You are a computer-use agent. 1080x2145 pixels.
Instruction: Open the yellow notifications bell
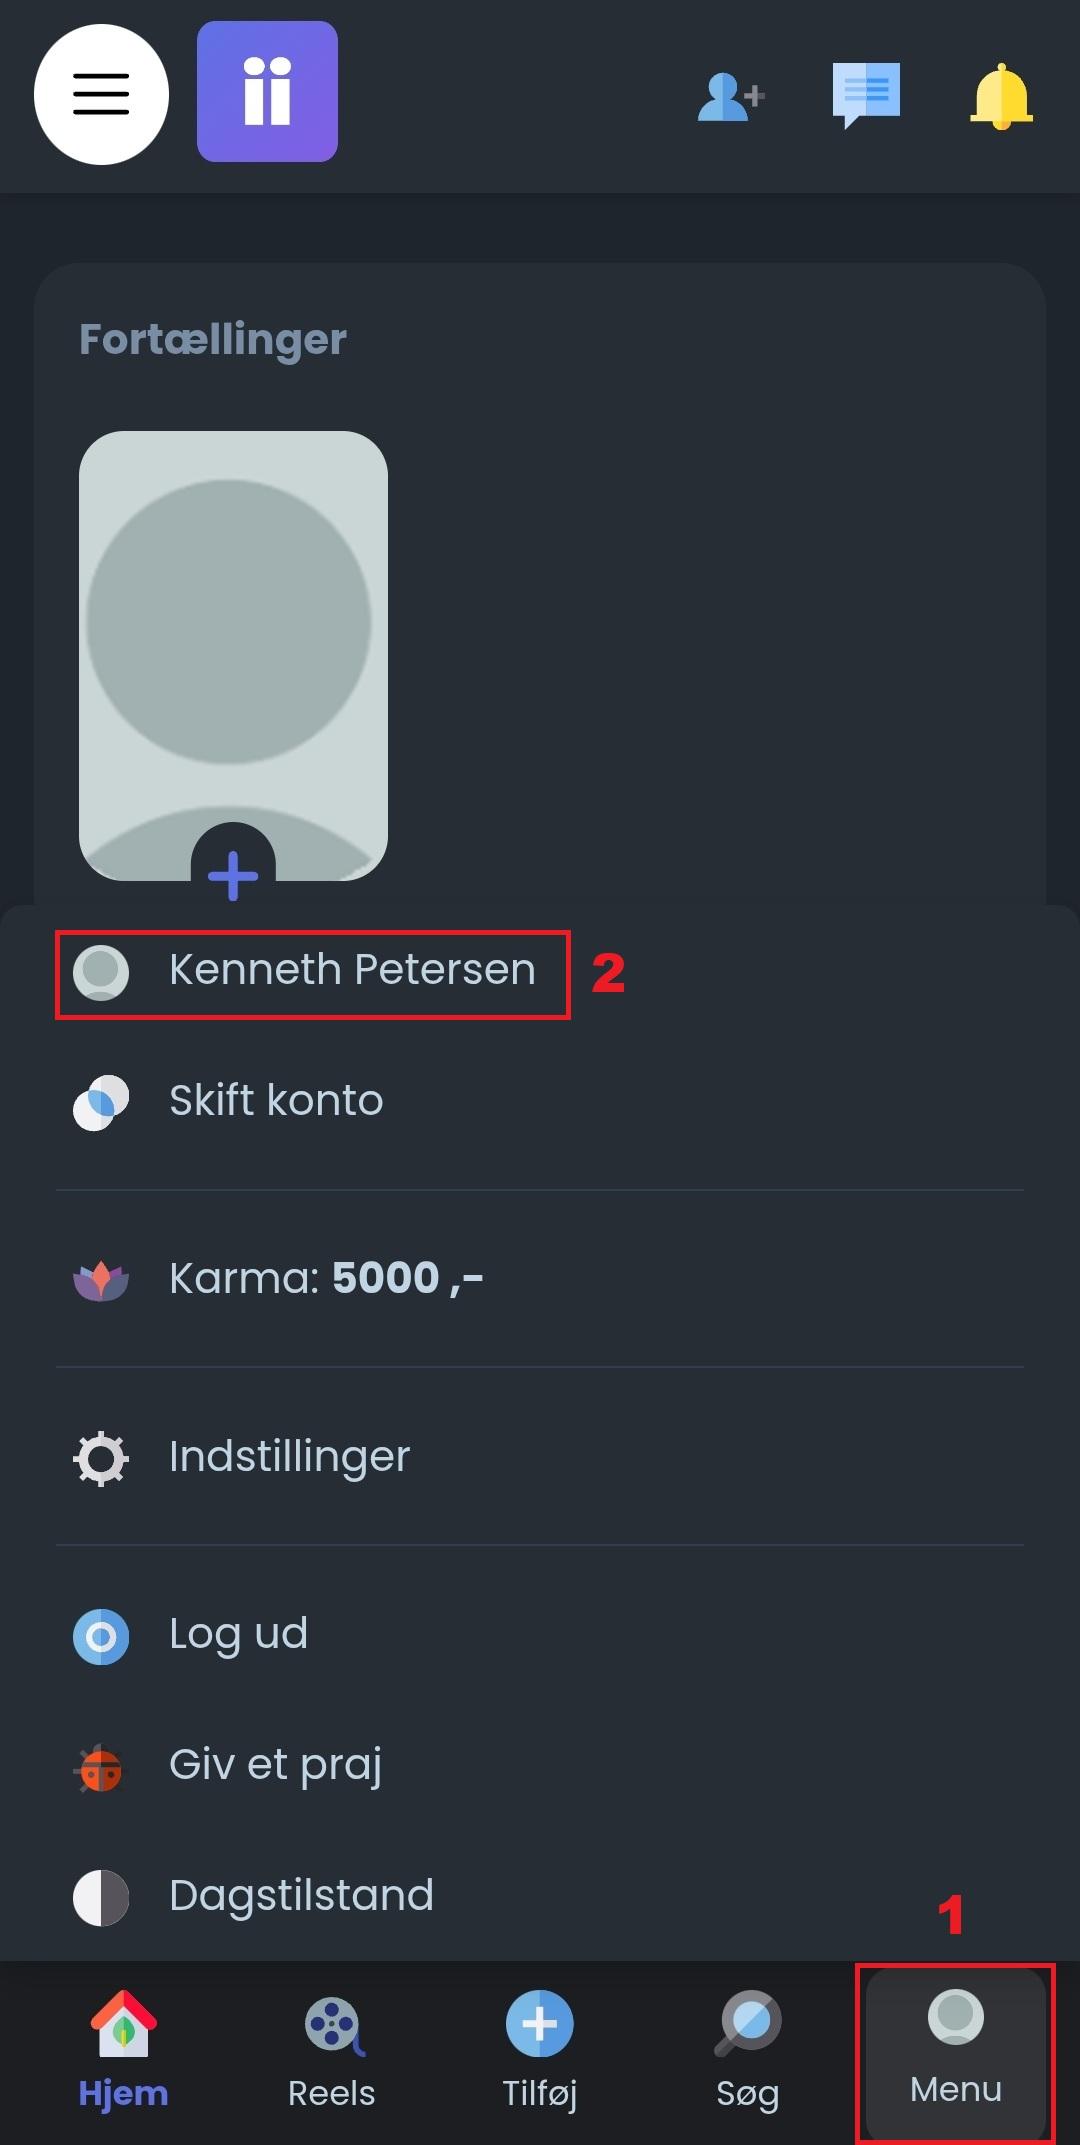coord(1000,97)
